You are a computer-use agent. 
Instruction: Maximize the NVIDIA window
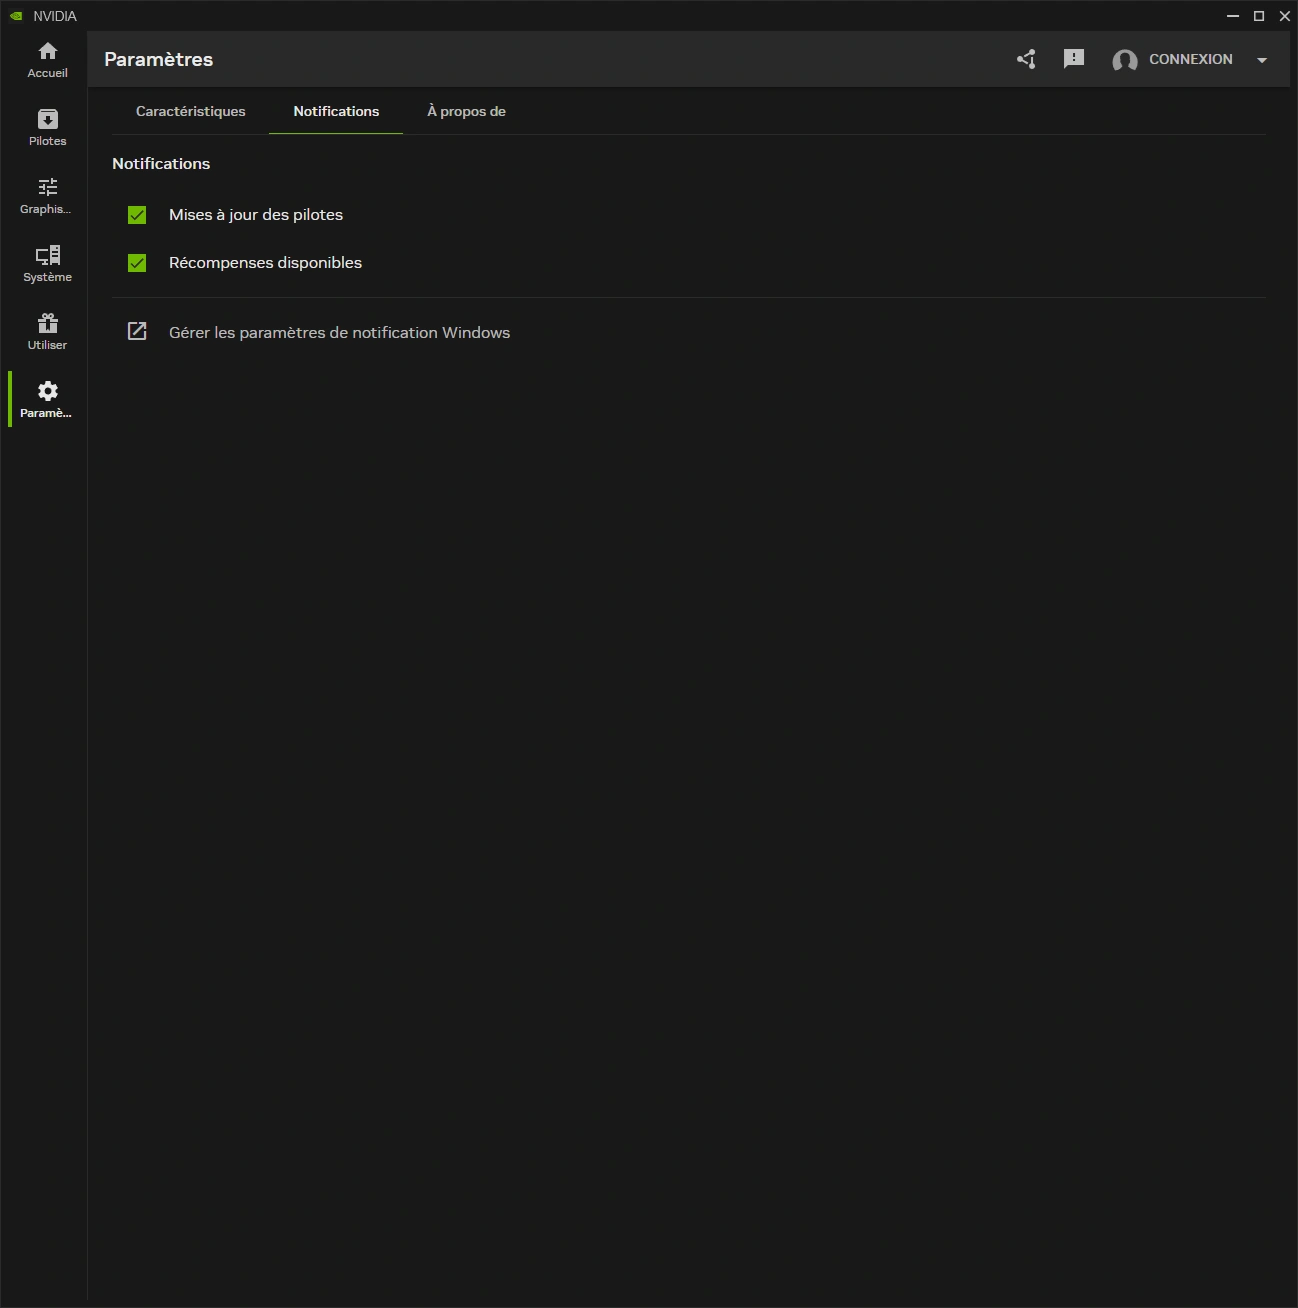click(x=1259, y=16)
